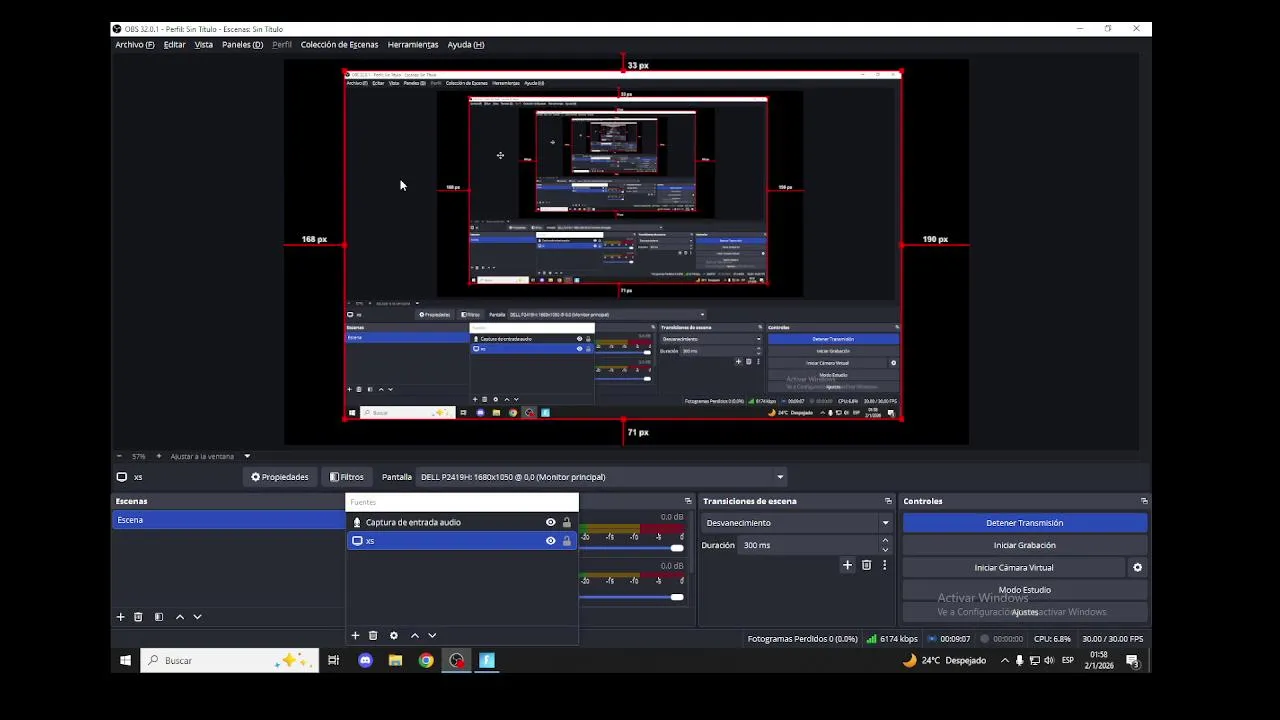This screenshot has height=720, width=1280.
Task: Decrease the Duración value with down arrow
Action: (885, 549)
